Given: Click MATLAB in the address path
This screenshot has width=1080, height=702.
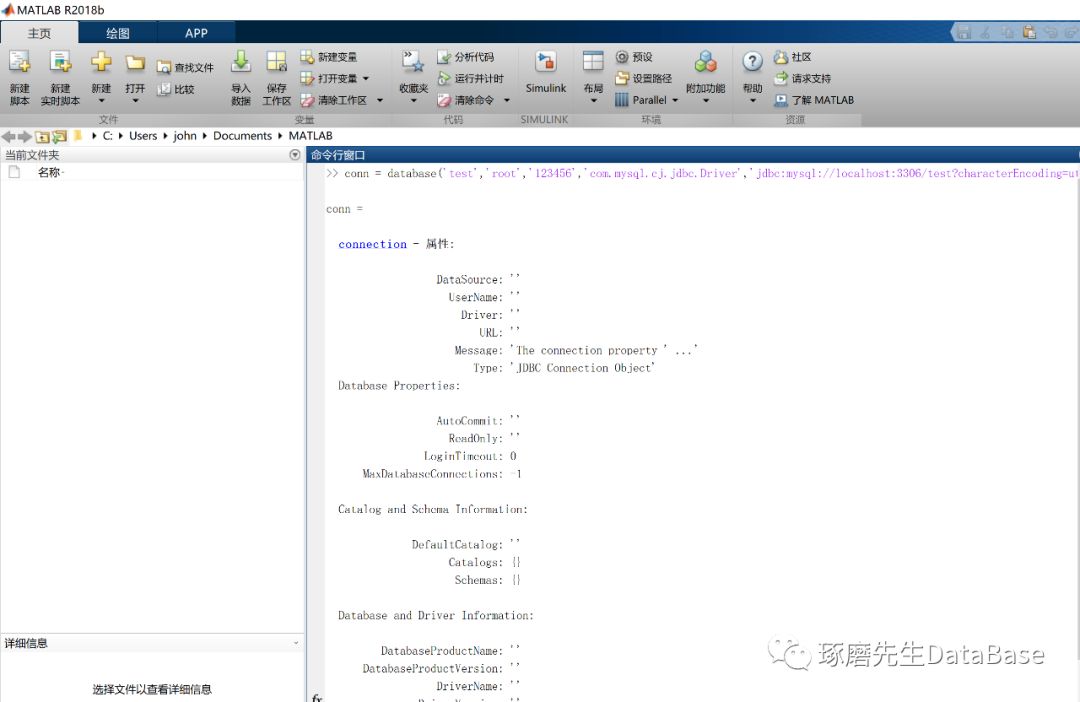Looking at the screenshot, I should pyautogui.click(x=311, y=136).
